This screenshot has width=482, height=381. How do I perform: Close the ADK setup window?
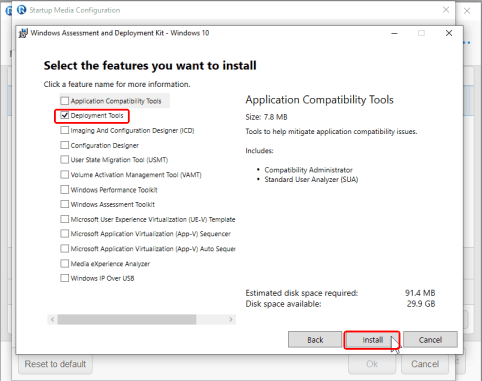point(449,33)
